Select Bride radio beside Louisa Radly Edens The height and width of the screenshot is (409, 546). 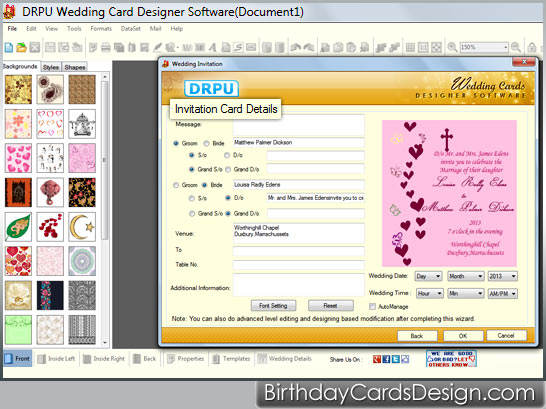[x=204, y=185]
